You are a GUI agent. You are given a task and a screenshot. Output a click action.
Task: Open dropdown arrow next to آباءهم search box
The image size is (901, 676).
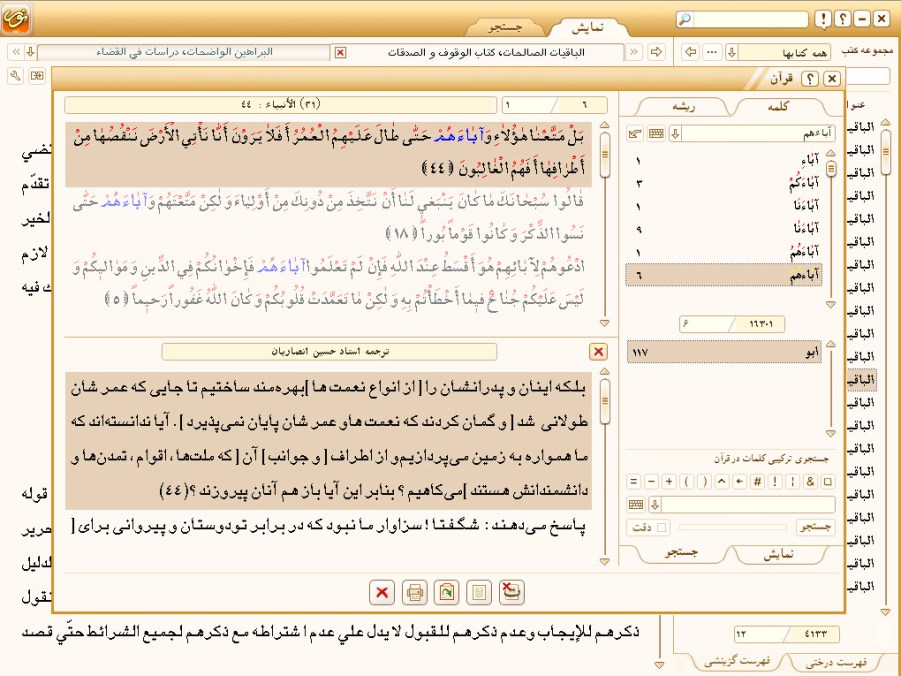(x=675, y=133)
